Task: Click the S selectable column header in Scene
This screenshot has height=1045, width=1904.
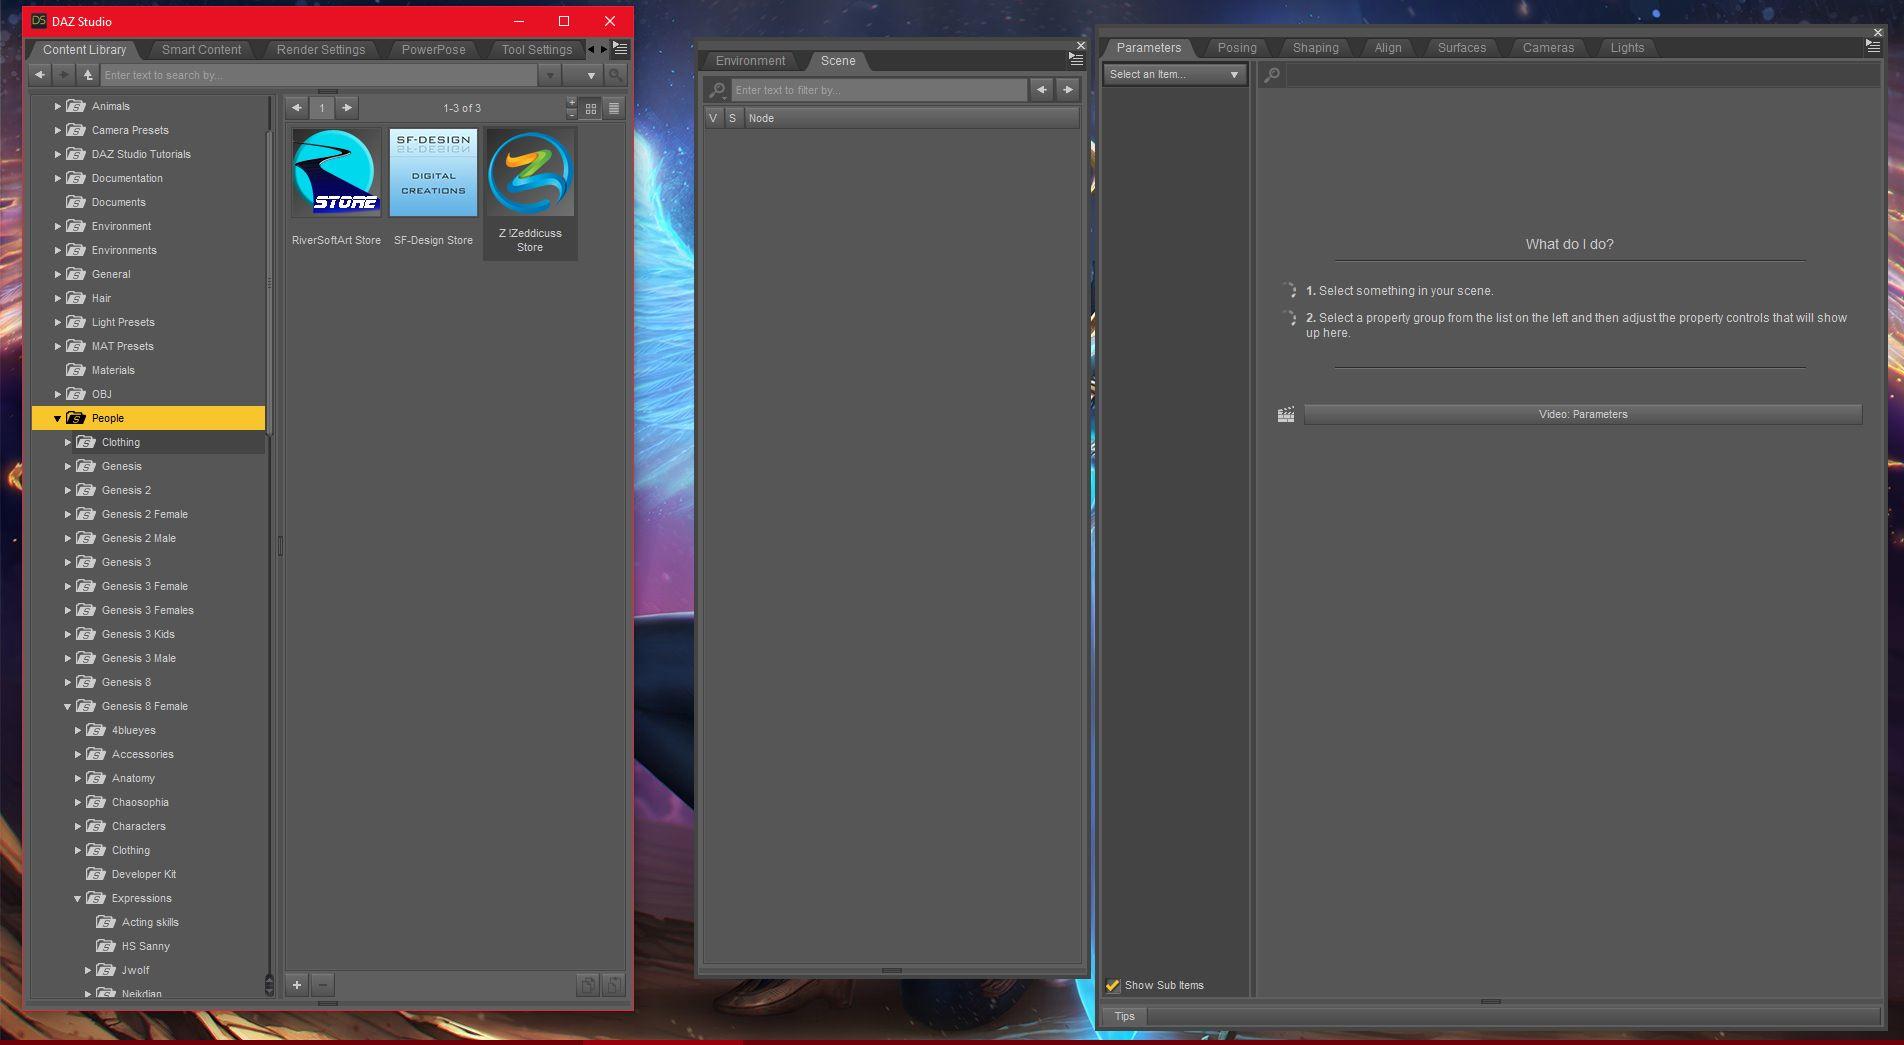Action: [x=733, y=118]
